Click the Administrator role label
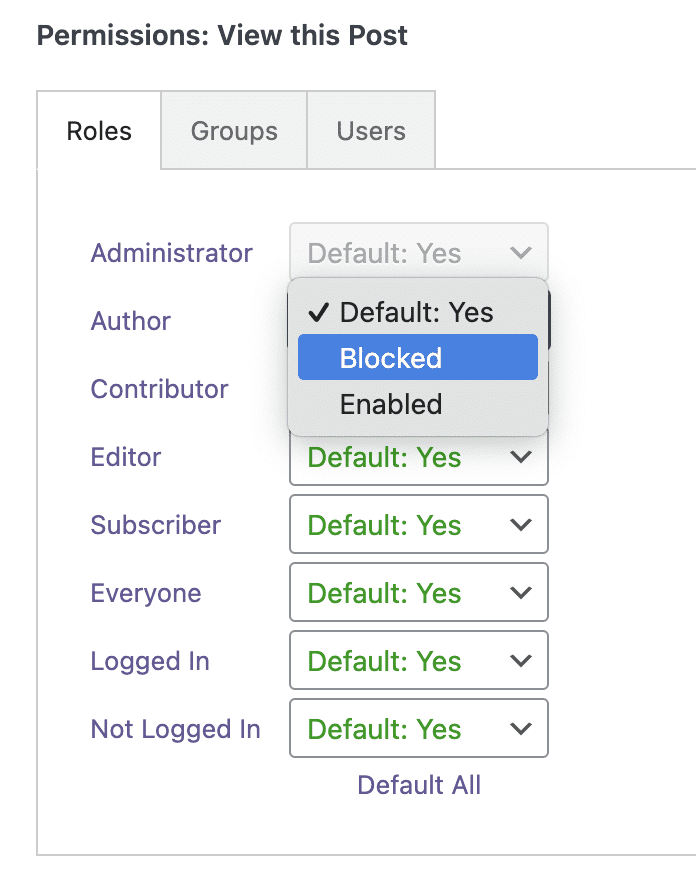The image size is (696, 890). [171, 253]
